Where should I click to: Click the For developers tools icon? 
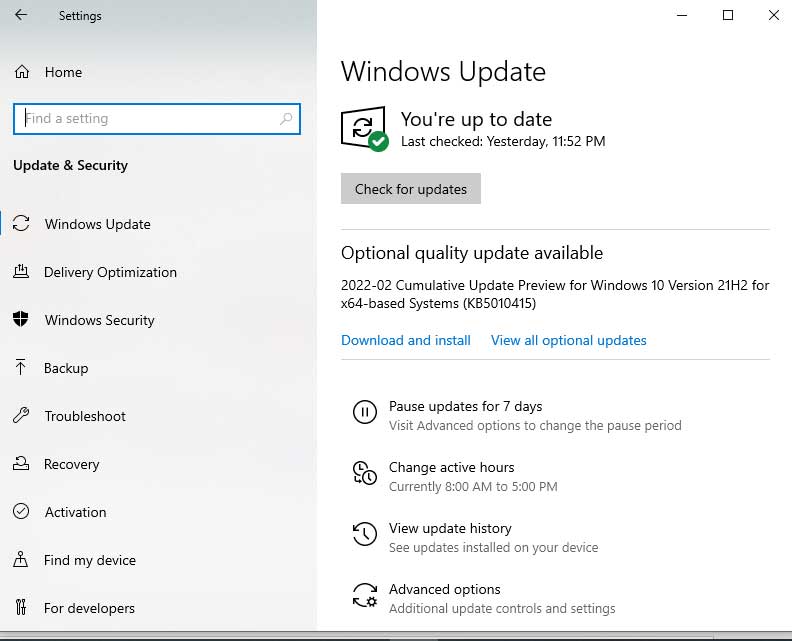pyautogui.click(x=21, y=607)
